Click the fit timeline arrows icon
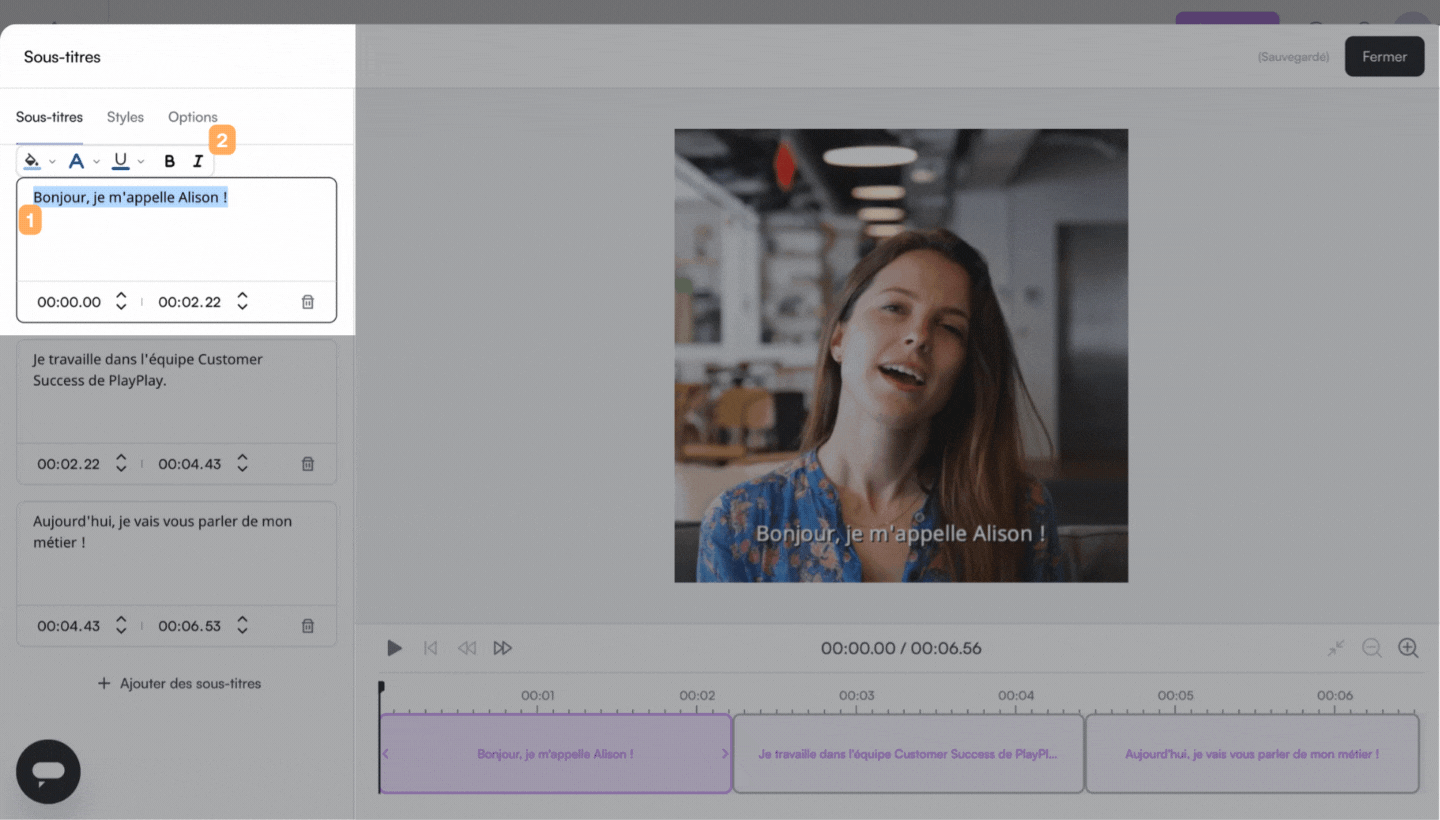Screen dimensions: 1440x820 1336,648
